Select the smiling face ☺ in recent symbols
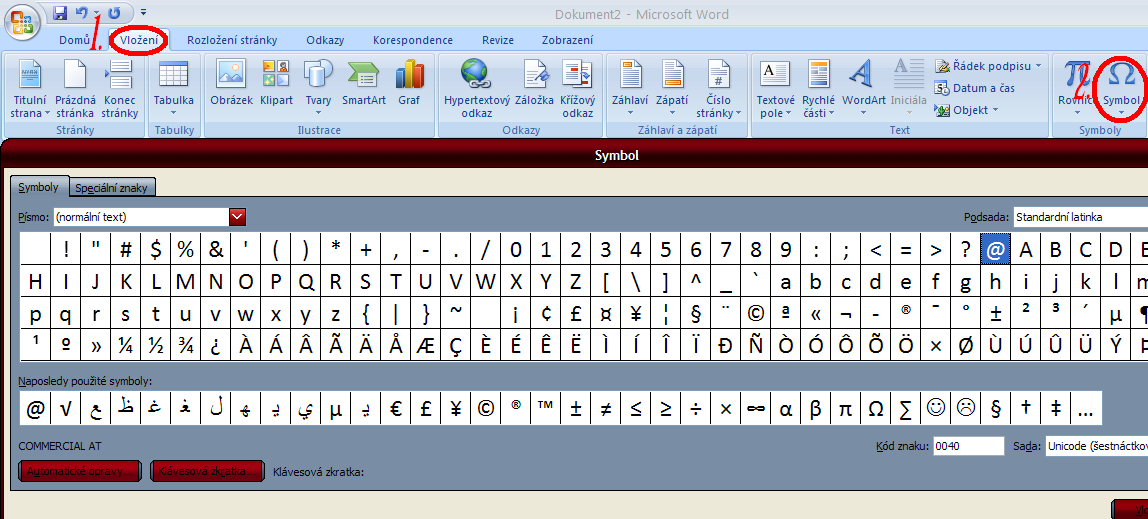This screenshot has height=519, width=1148. (936, 409)
